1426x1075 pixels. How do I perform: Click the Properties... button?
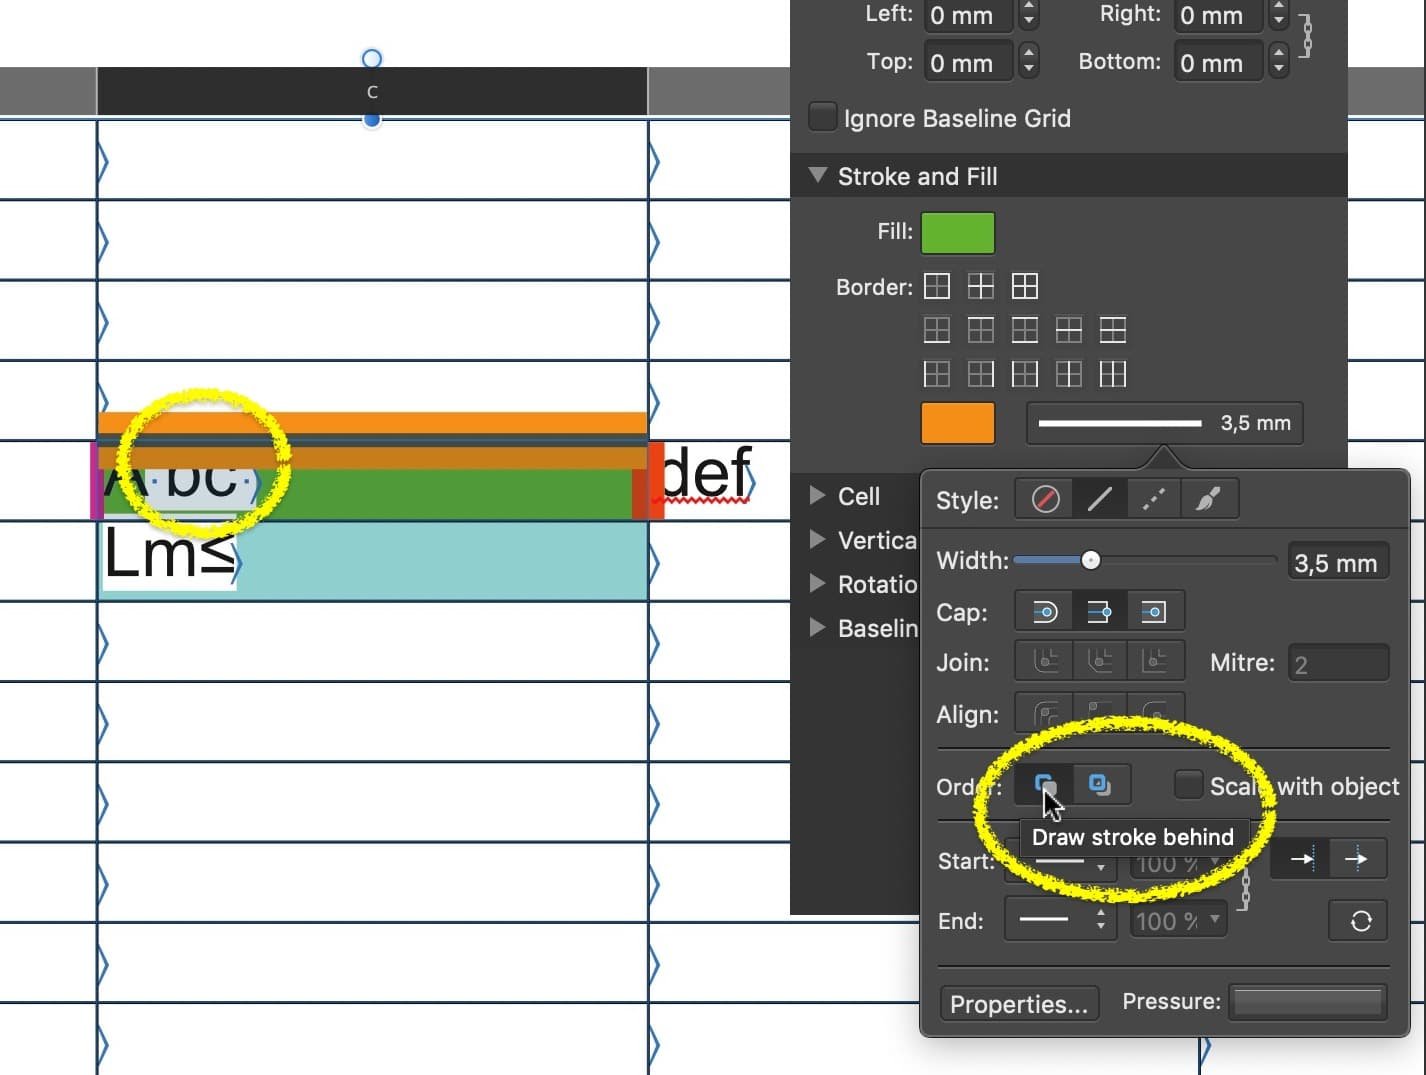(x=1018, y=1004)
